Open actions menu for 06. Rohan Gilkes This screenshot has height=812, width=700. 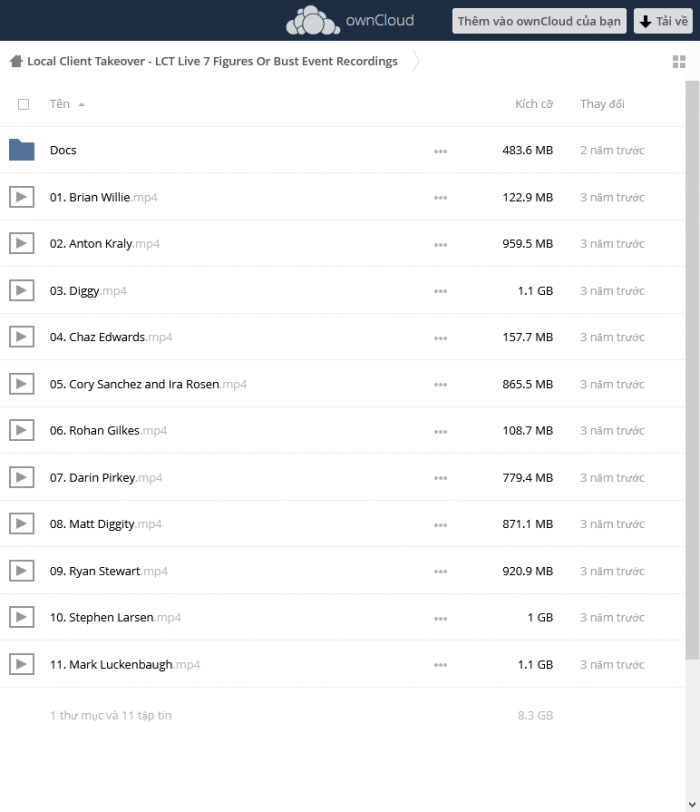[441, 431]
